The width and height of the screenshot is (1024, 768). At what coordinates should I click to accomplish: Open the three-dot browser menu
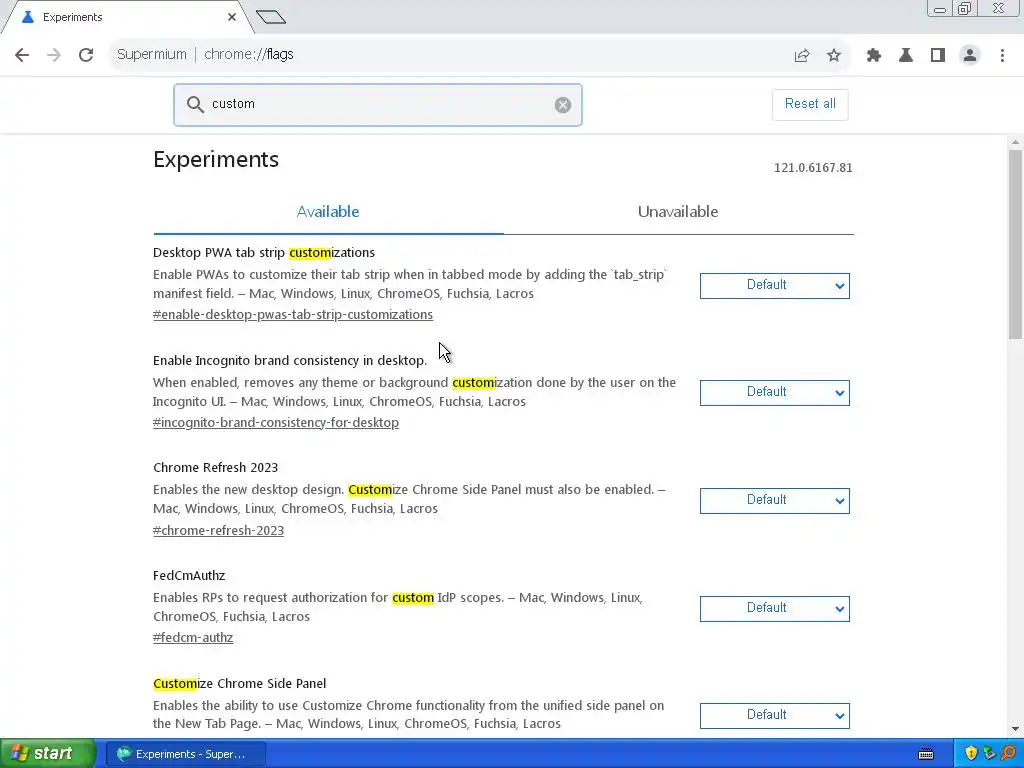pyautogui.click(x=1002, y=56)
